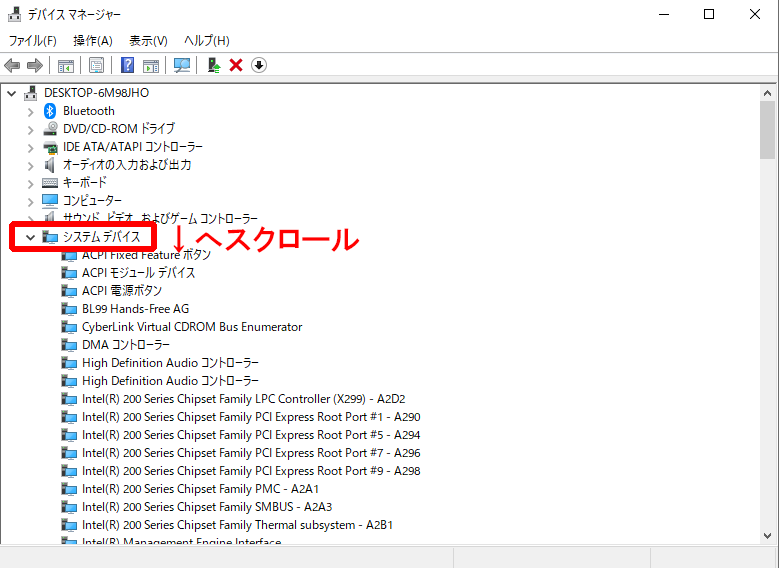This screenshot has height=568, width=779.
Task: Click the keyboard category icon
Action: (x=50, y=183)
